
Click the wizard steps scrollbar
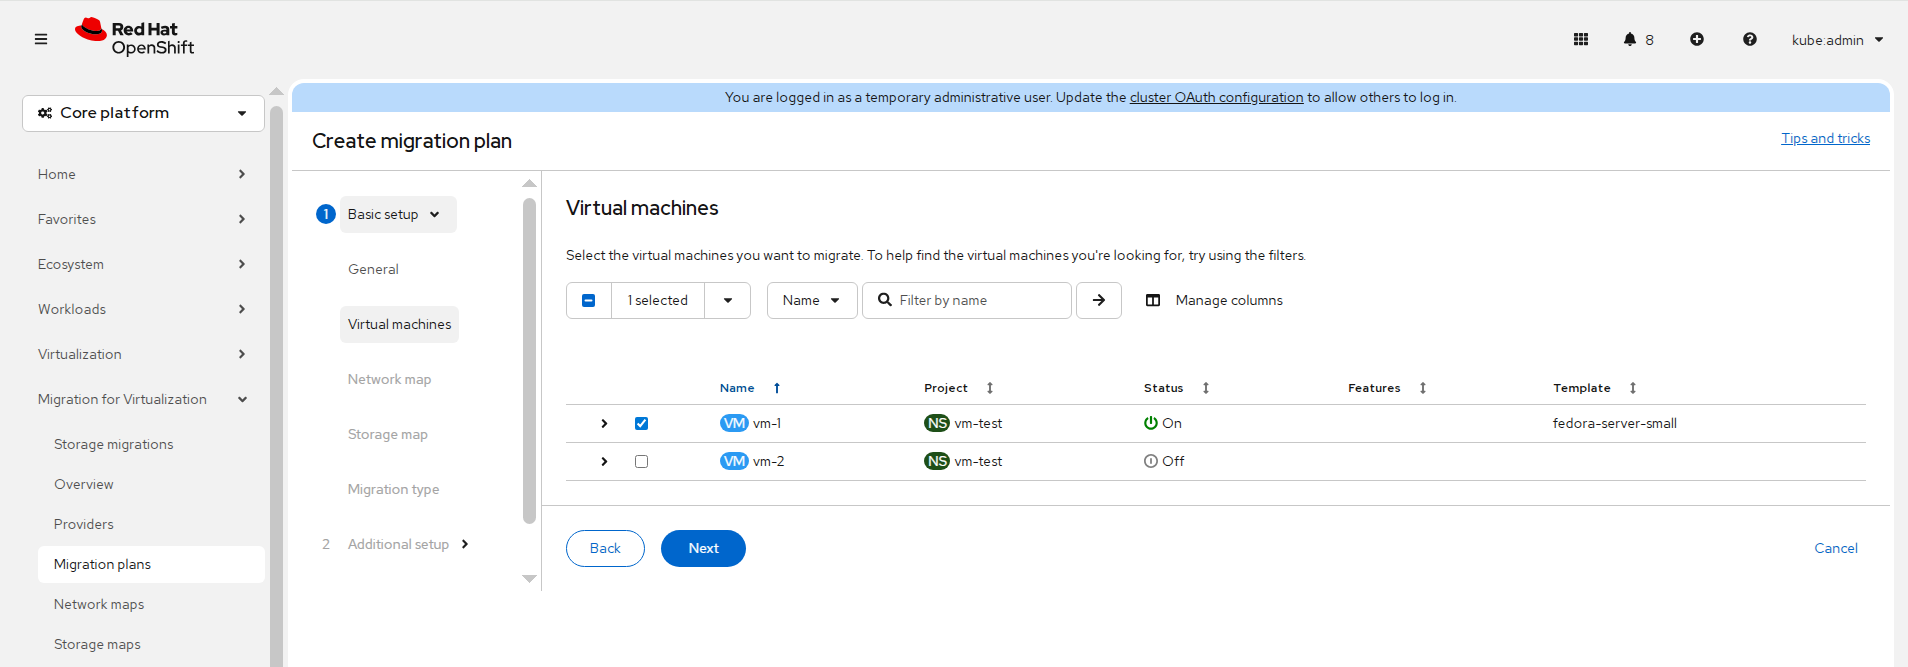529,360
